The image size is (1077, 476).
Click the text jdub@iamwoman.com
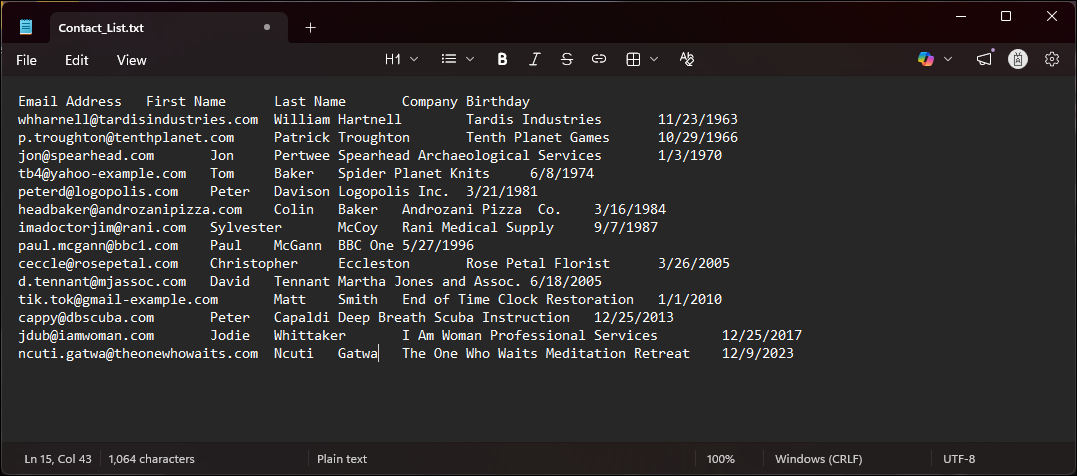point(86,336)
